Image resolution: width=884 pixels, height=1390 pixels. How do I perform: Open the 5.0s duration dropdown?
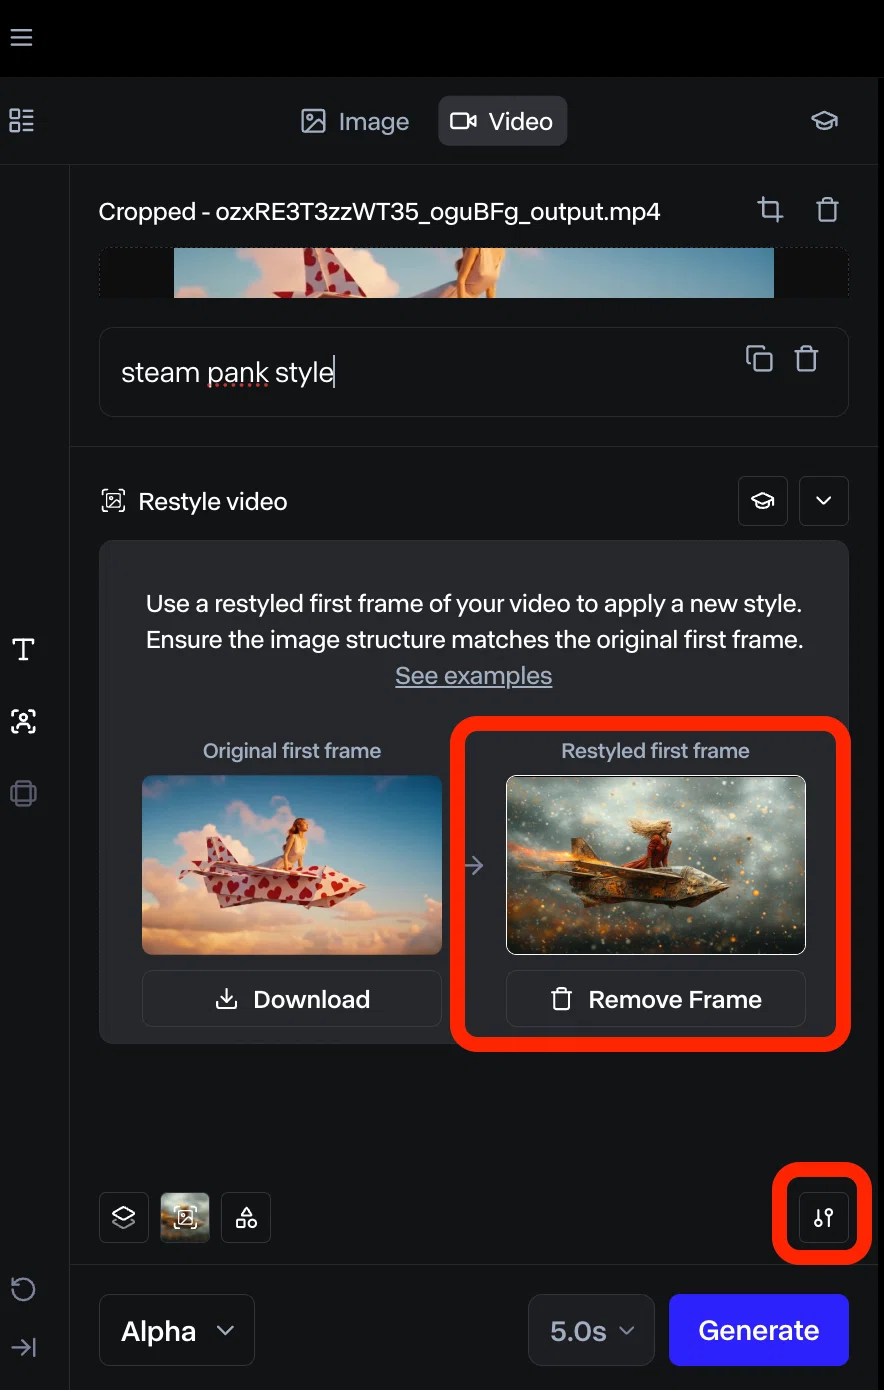point(591,1330)
